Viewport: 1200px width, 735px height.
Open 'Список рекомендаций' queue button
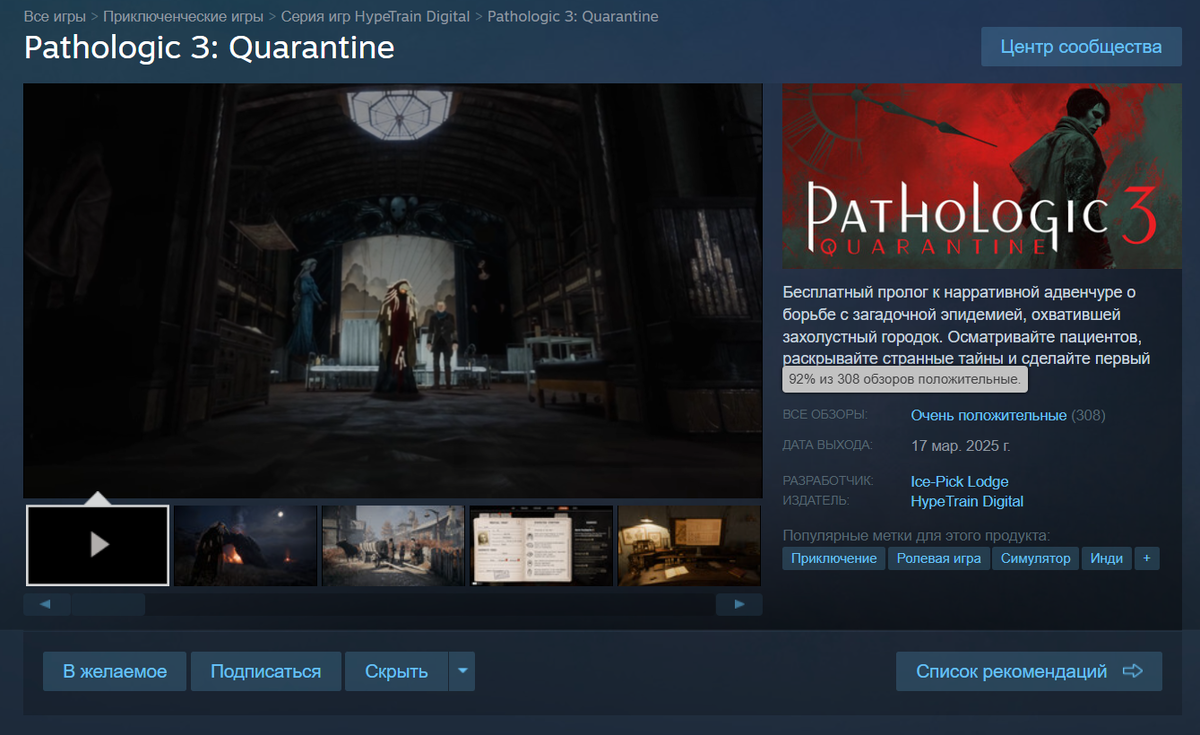pyautogui.click(x=1029, y=671)
